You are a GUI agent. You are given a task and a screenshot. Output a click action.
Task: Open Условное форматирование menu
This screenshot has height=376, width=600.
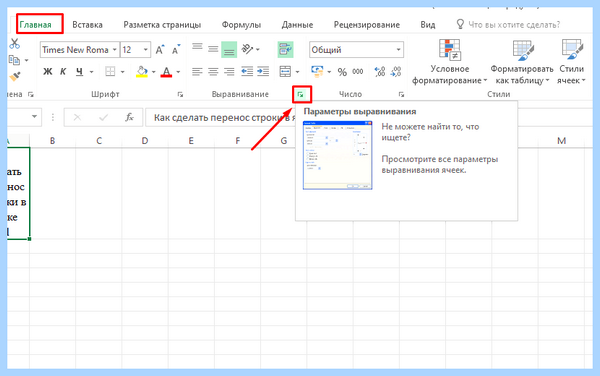click(x=450, y=62)
